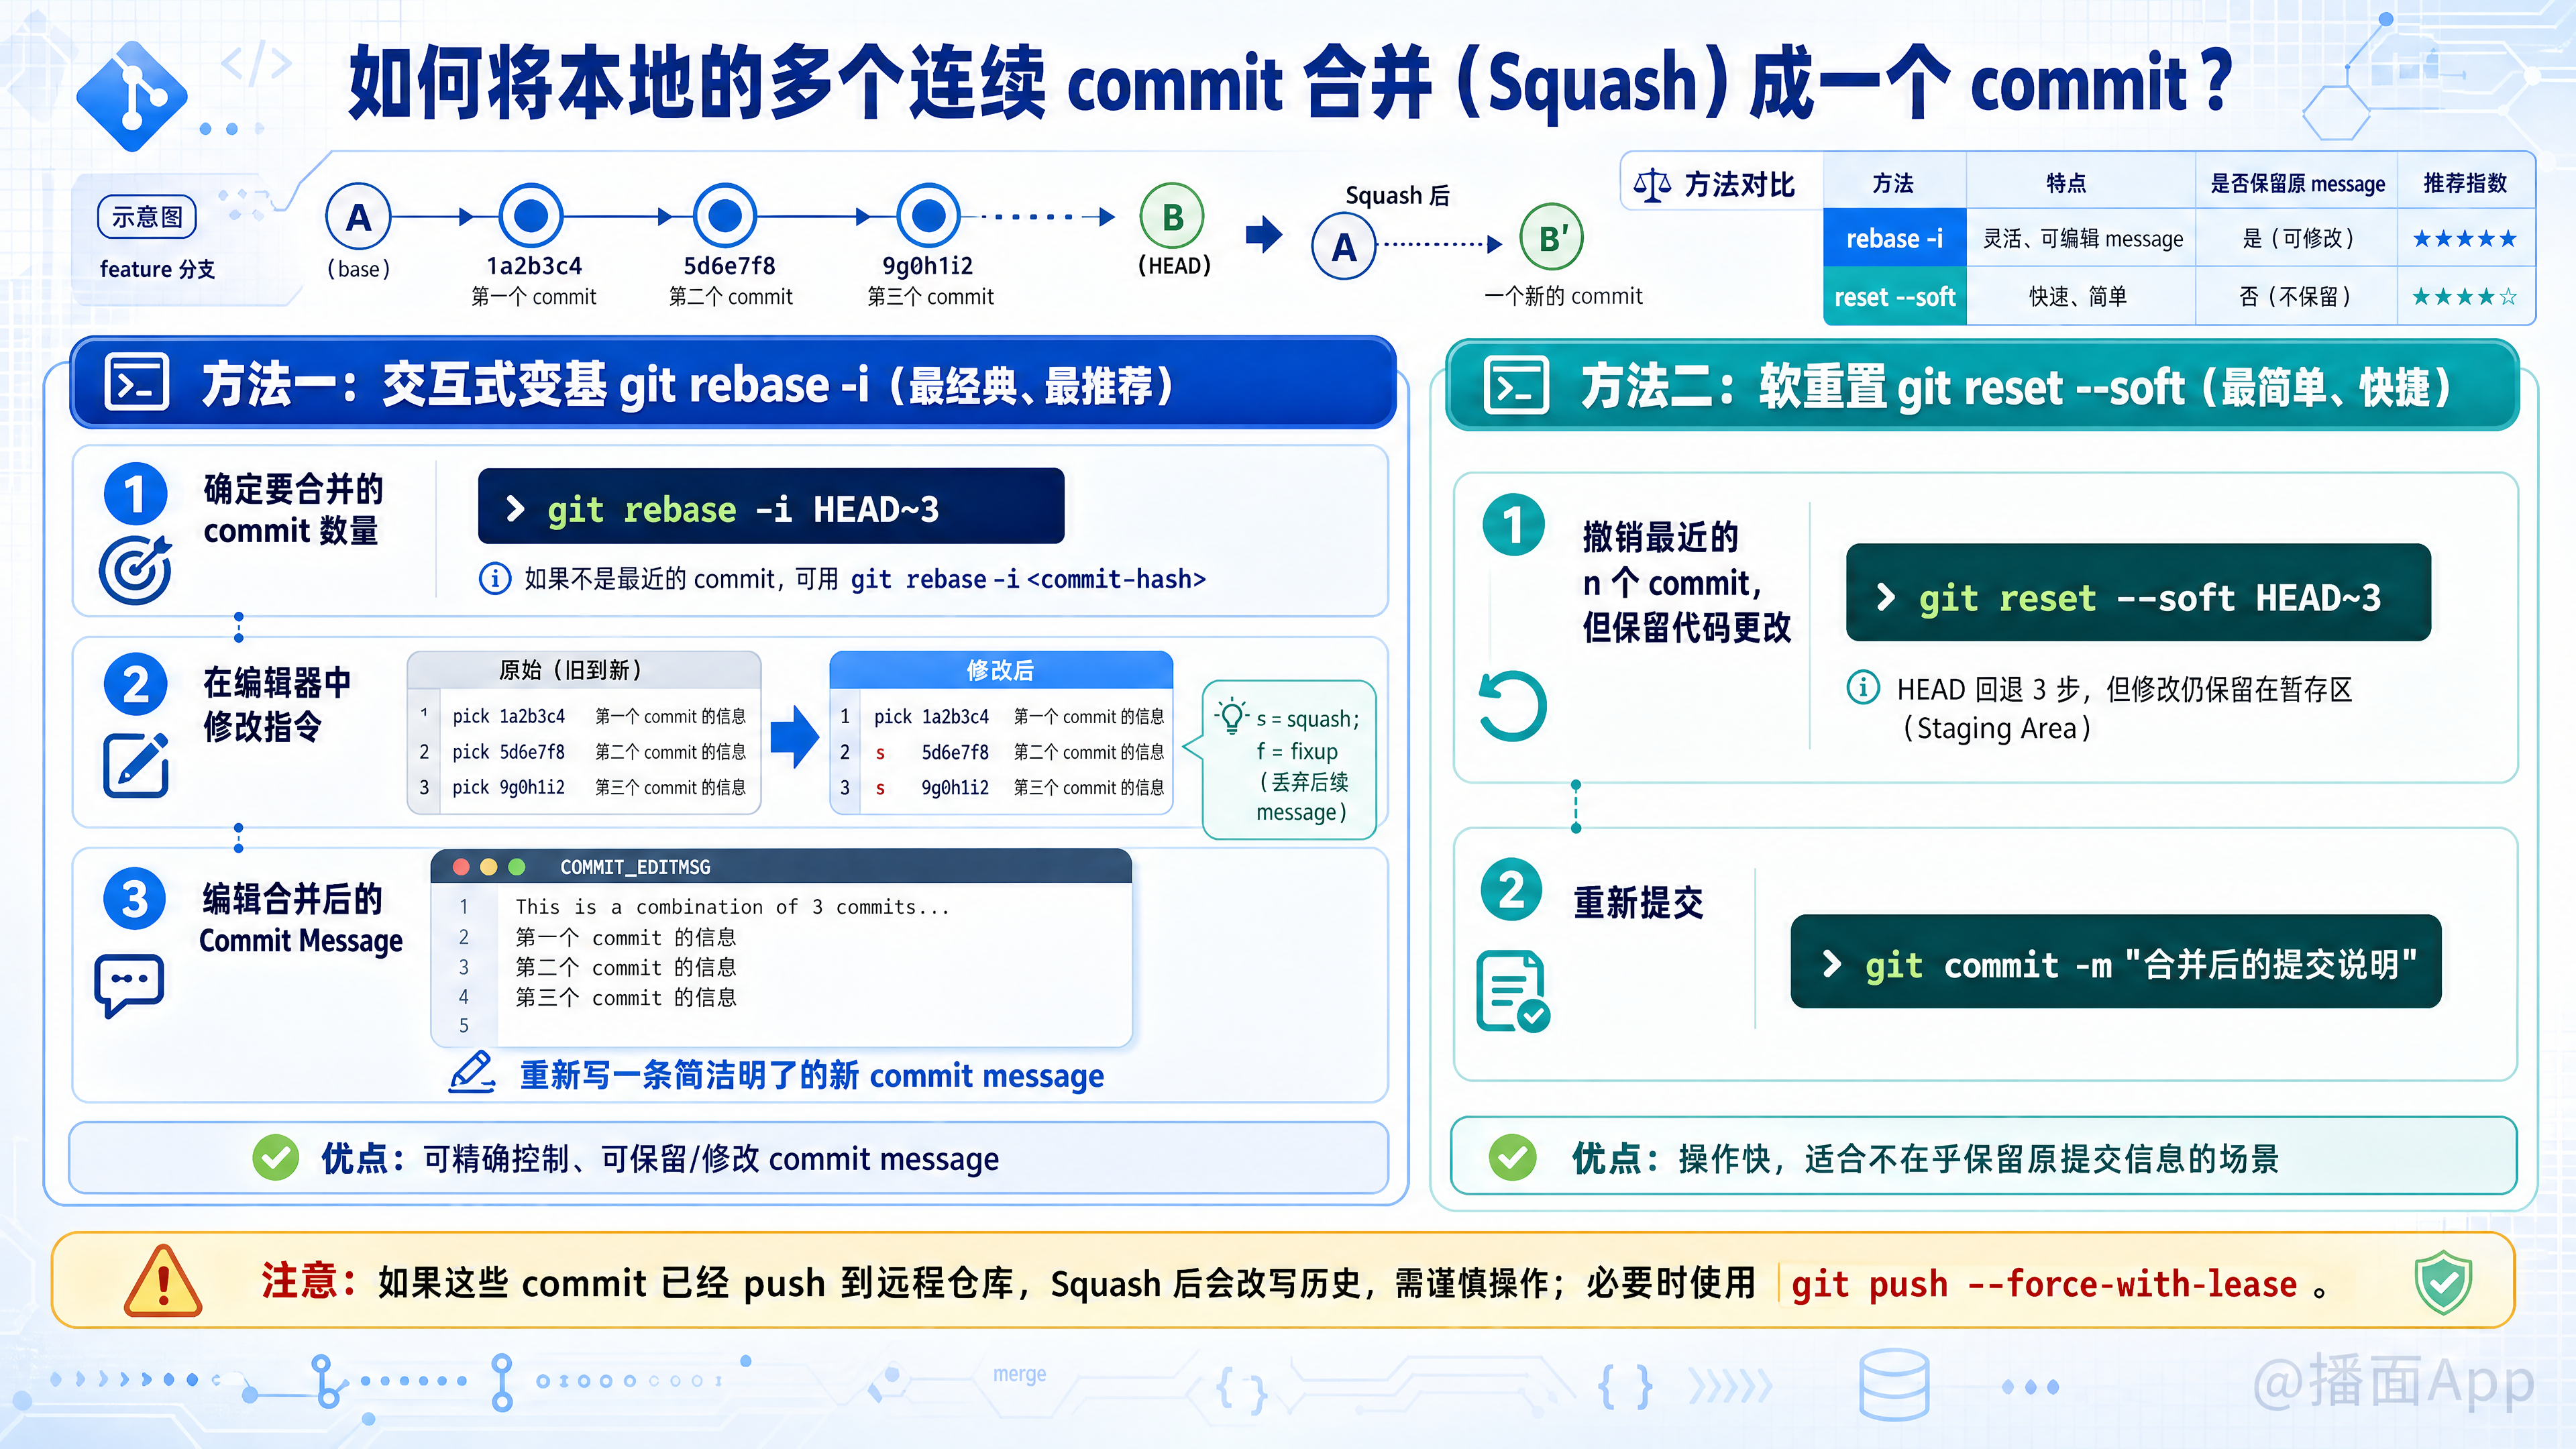The image size is (2576, 1449).
Task: Click the green shield checkmark icon
Action: coord(2443,1283)
